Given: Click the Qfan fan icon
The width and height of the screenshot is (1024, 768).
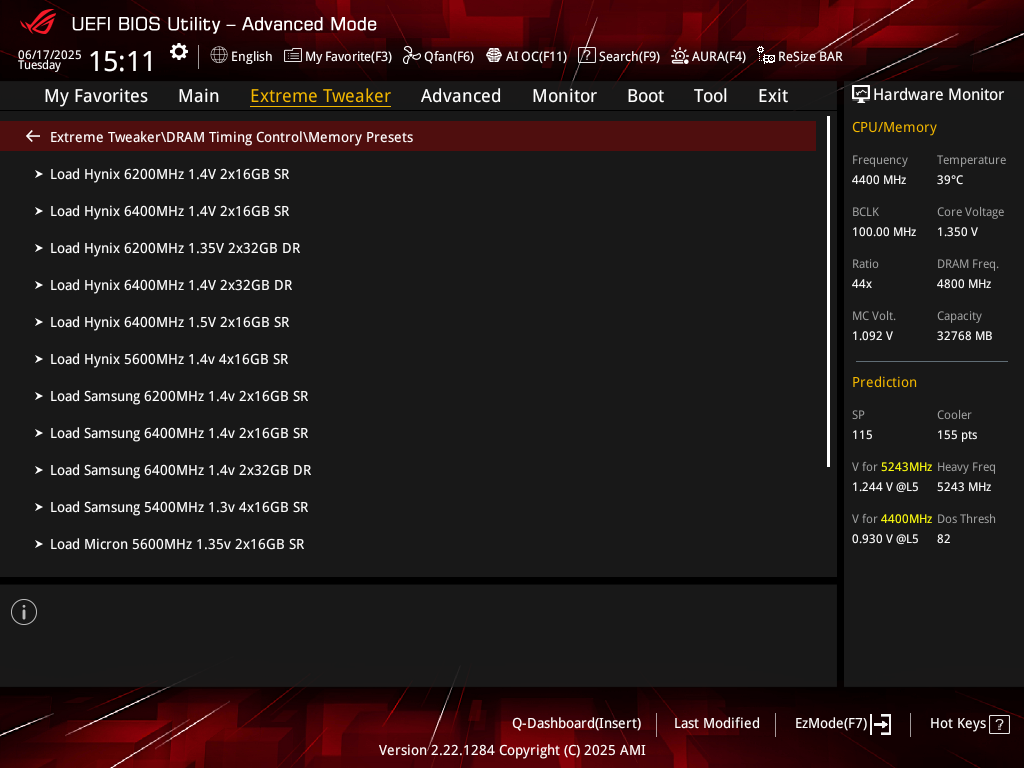Looking at the screenshot, I should tap(411, 56).
